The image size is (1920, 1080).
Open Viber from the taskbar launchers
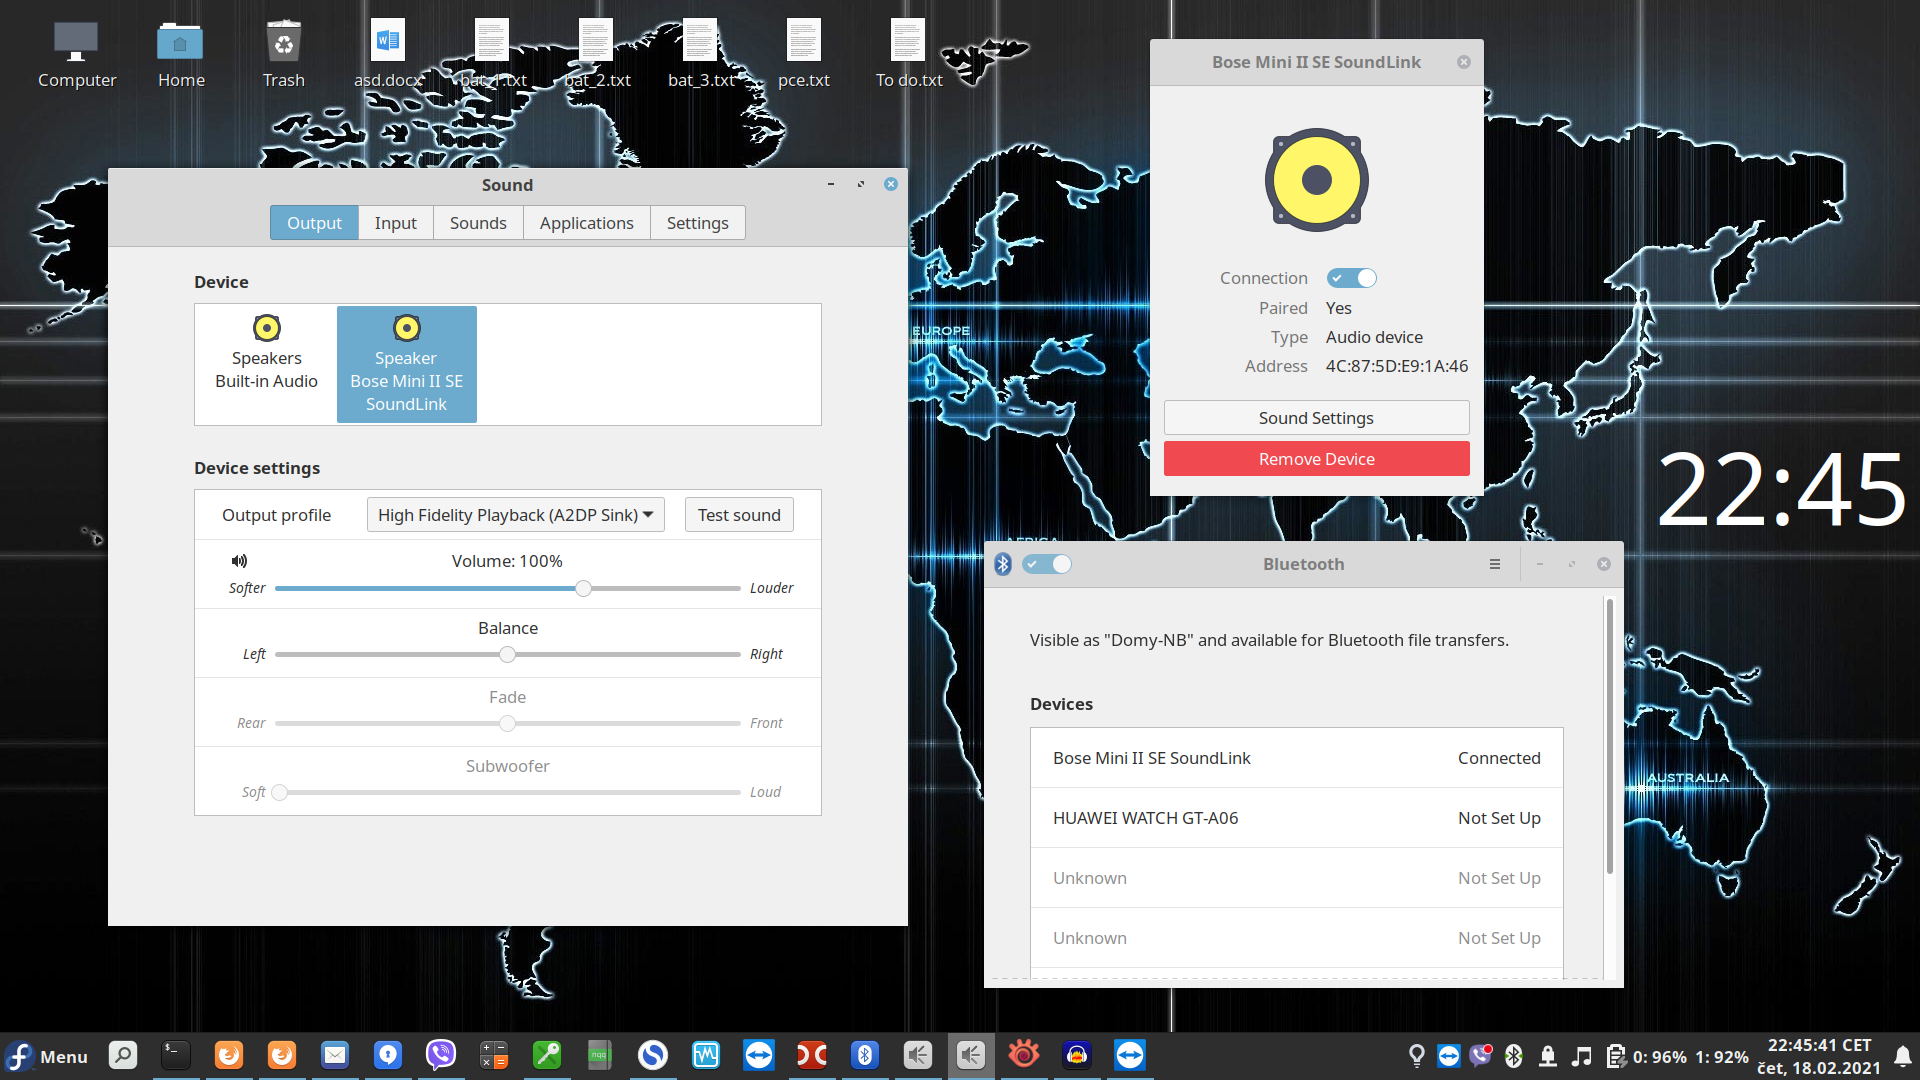point(441,1055)
